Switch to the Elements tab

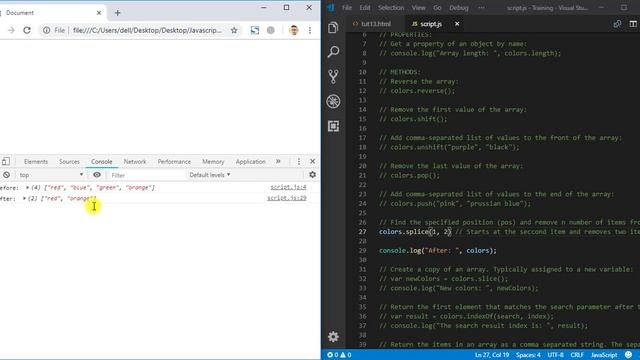[36, 162]
